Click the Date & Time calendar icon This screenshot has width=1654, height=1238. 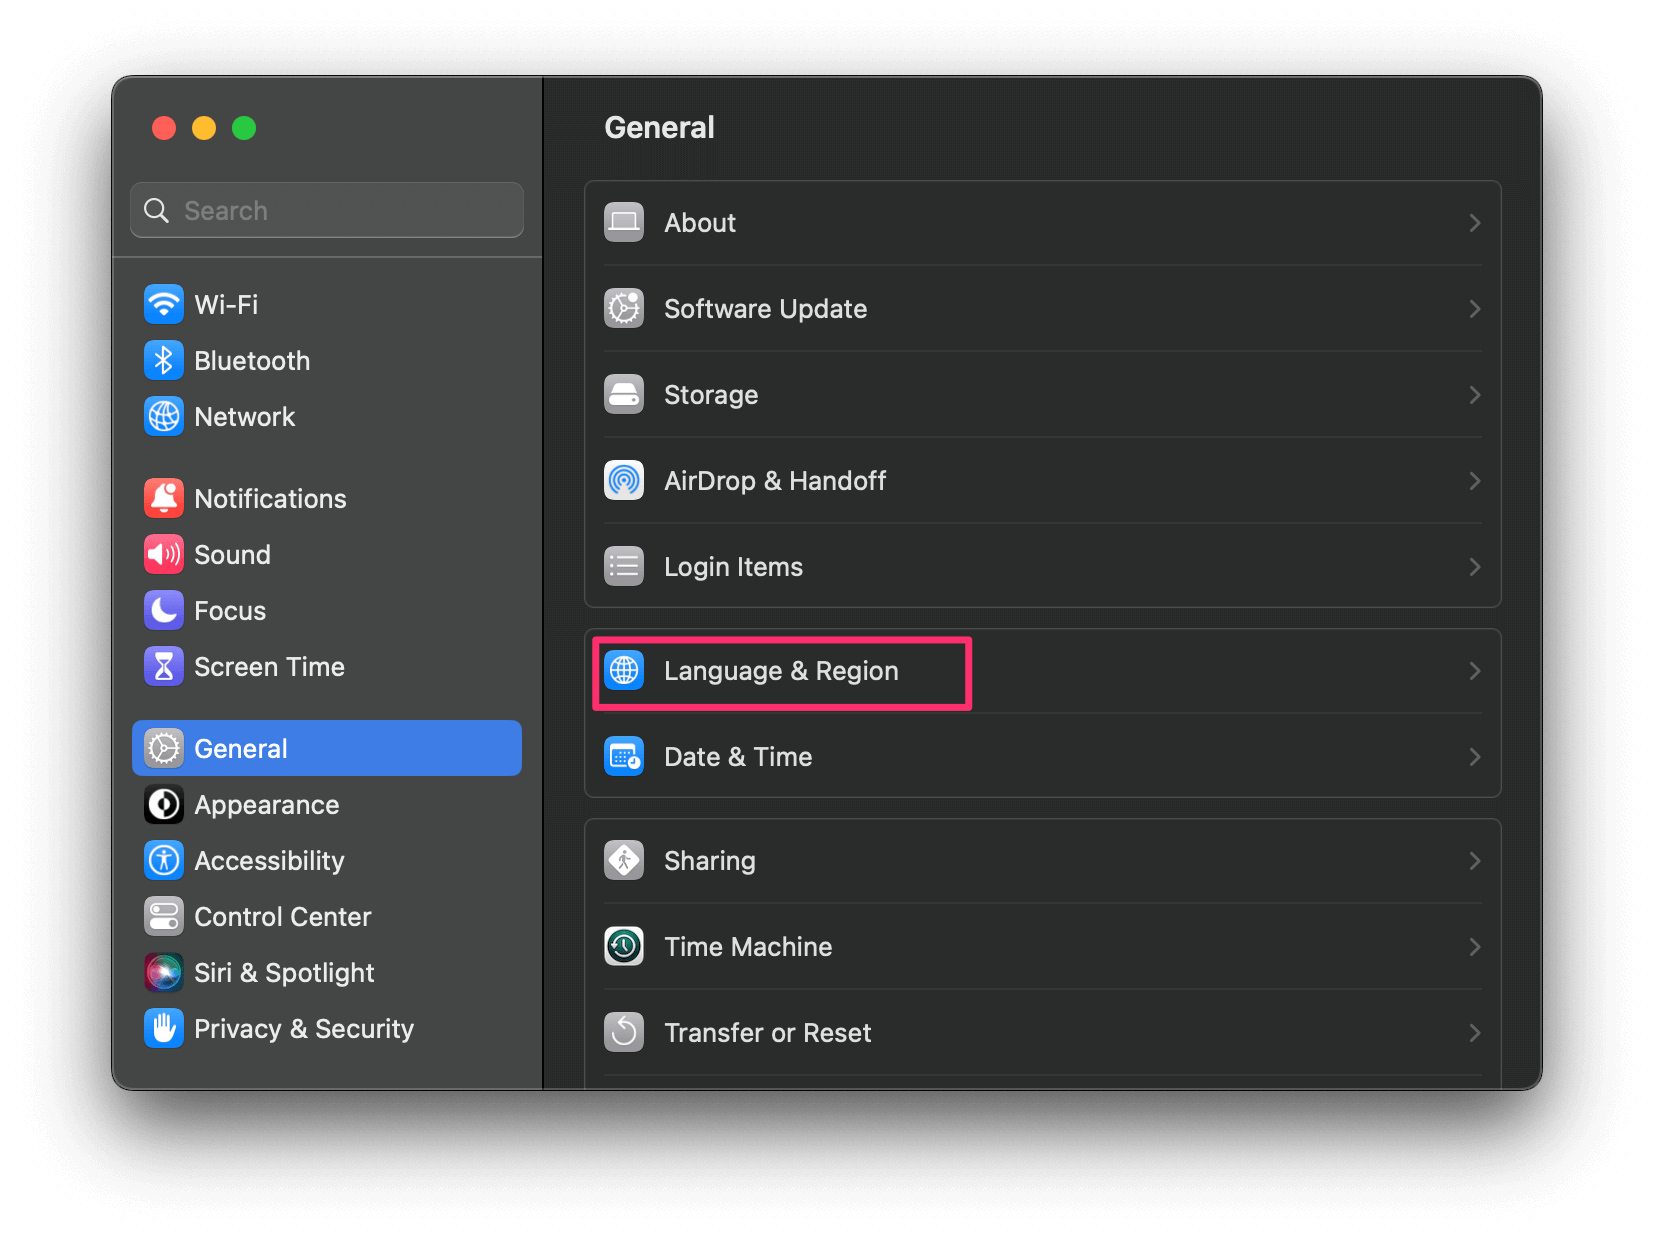coord(624,756)
